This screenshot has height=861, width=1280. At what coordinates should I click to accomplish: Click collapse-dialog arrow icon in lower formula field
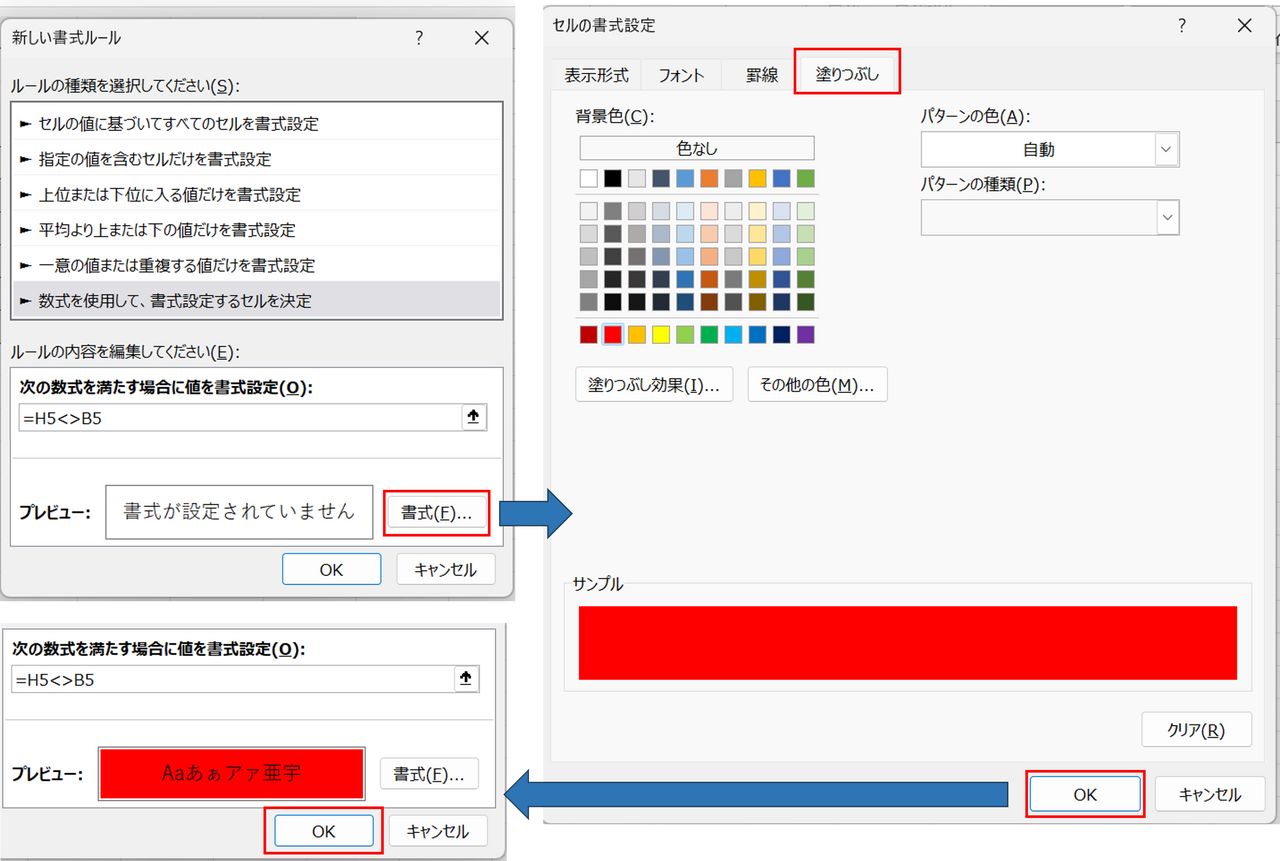tap(465, 679)
